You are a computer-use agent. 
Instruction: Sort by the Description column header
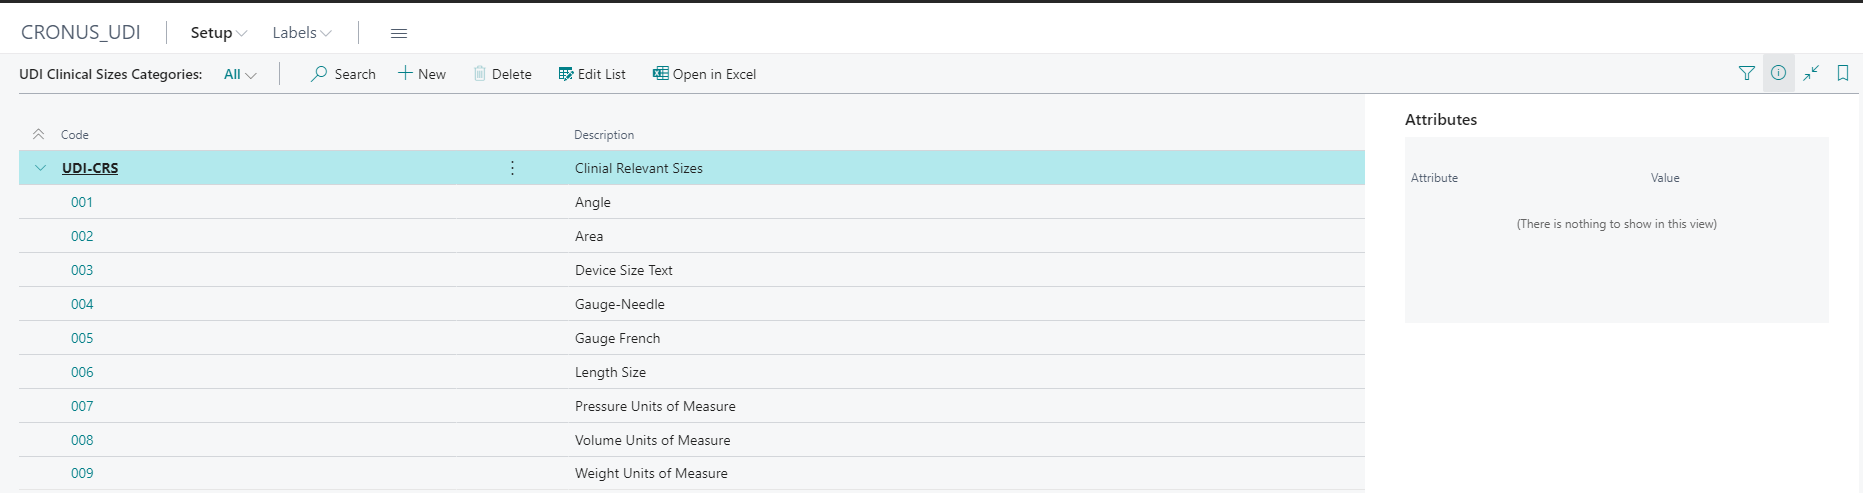(x=604, y=135)
